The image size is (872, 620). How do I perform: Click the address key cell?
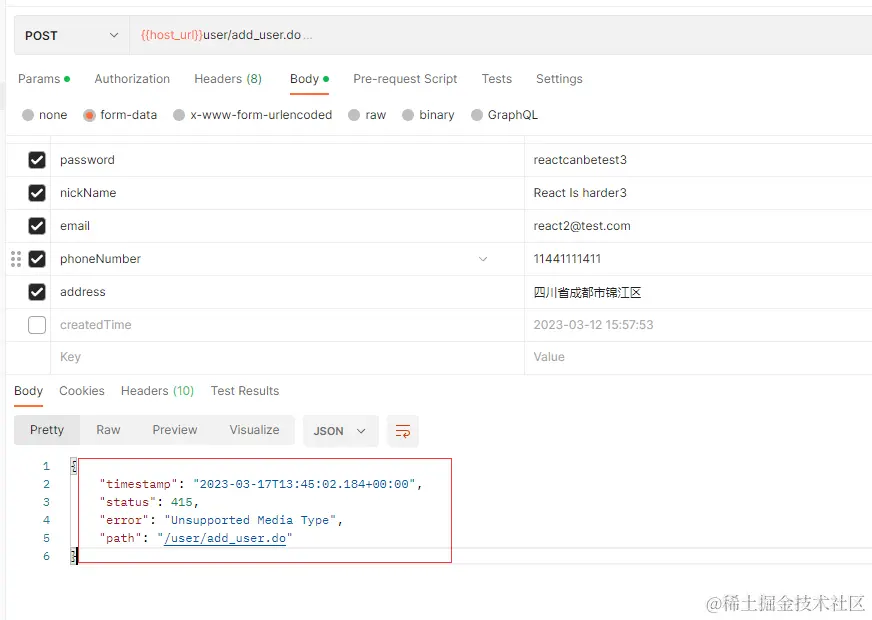coord(287,292)
